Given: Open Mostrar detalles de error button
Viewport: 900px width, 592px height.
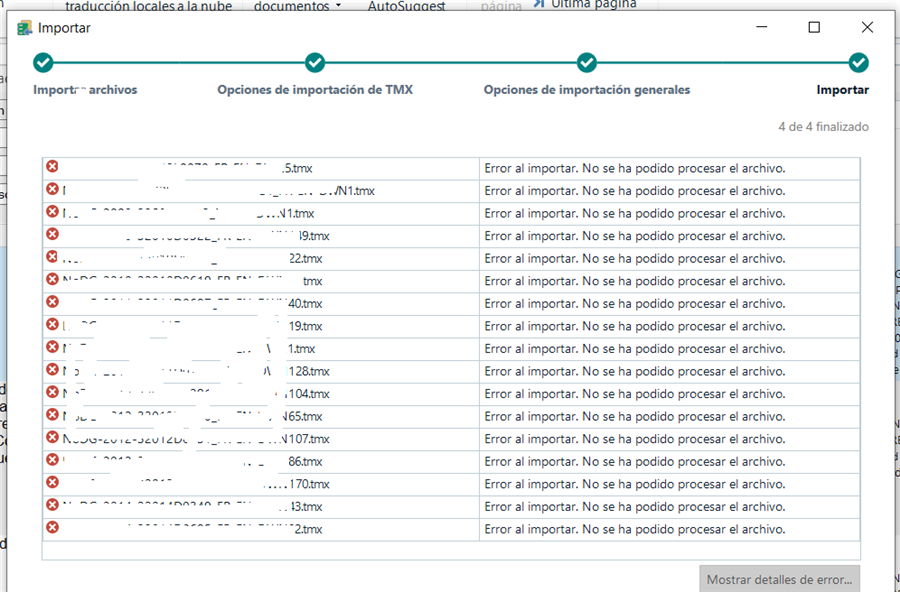Looking at the screenshot, I should coord(779,579).
